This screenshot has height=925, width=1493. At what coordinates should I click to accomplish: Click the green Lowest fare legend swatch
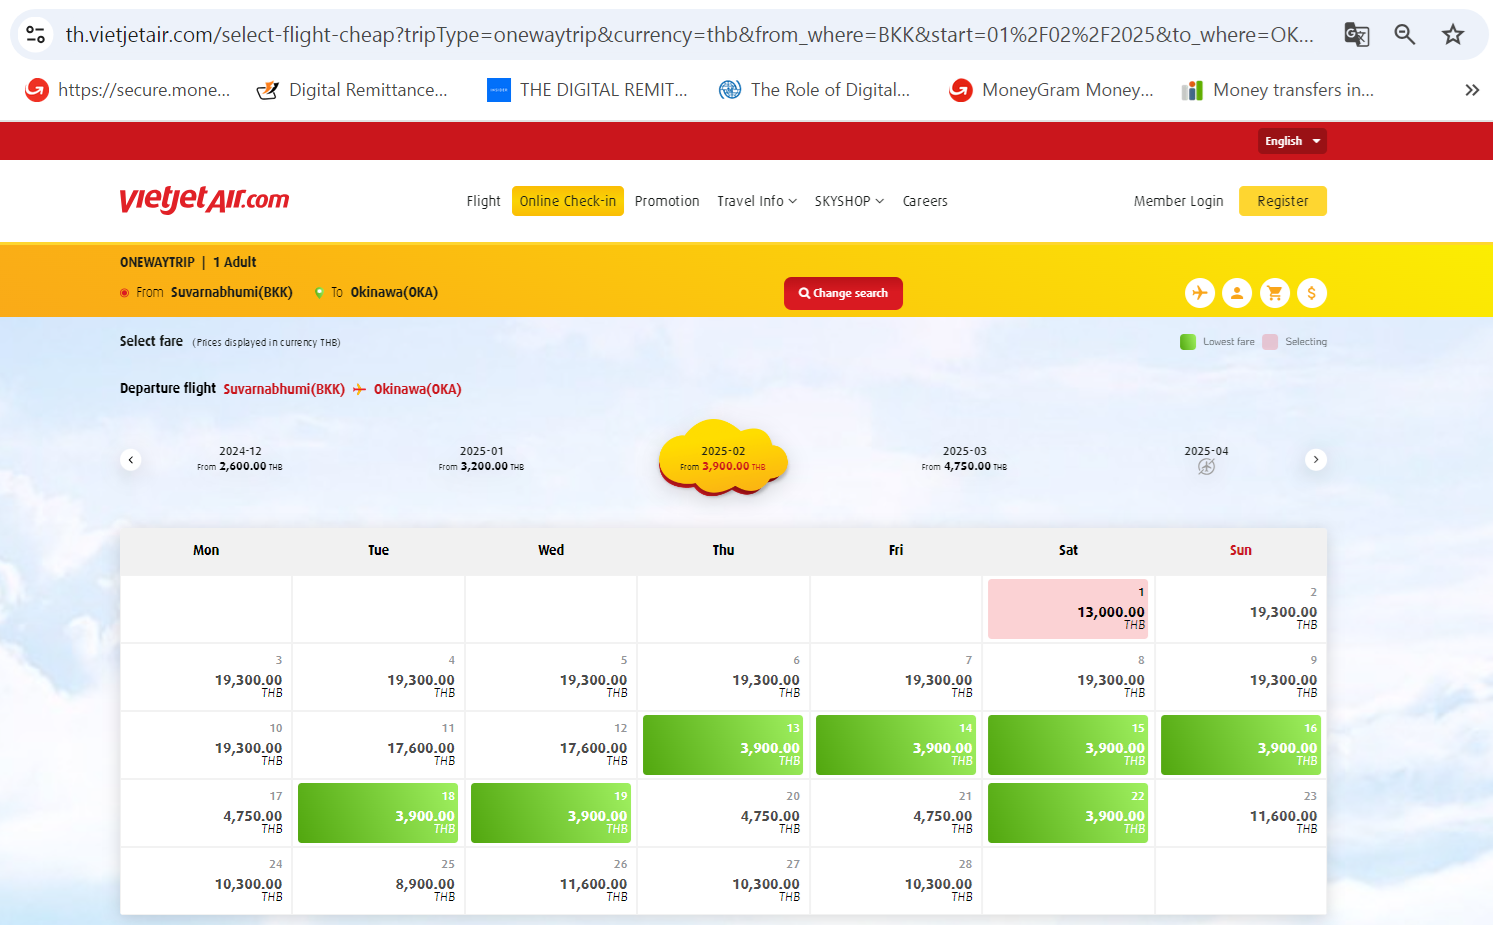[1188, 342]
